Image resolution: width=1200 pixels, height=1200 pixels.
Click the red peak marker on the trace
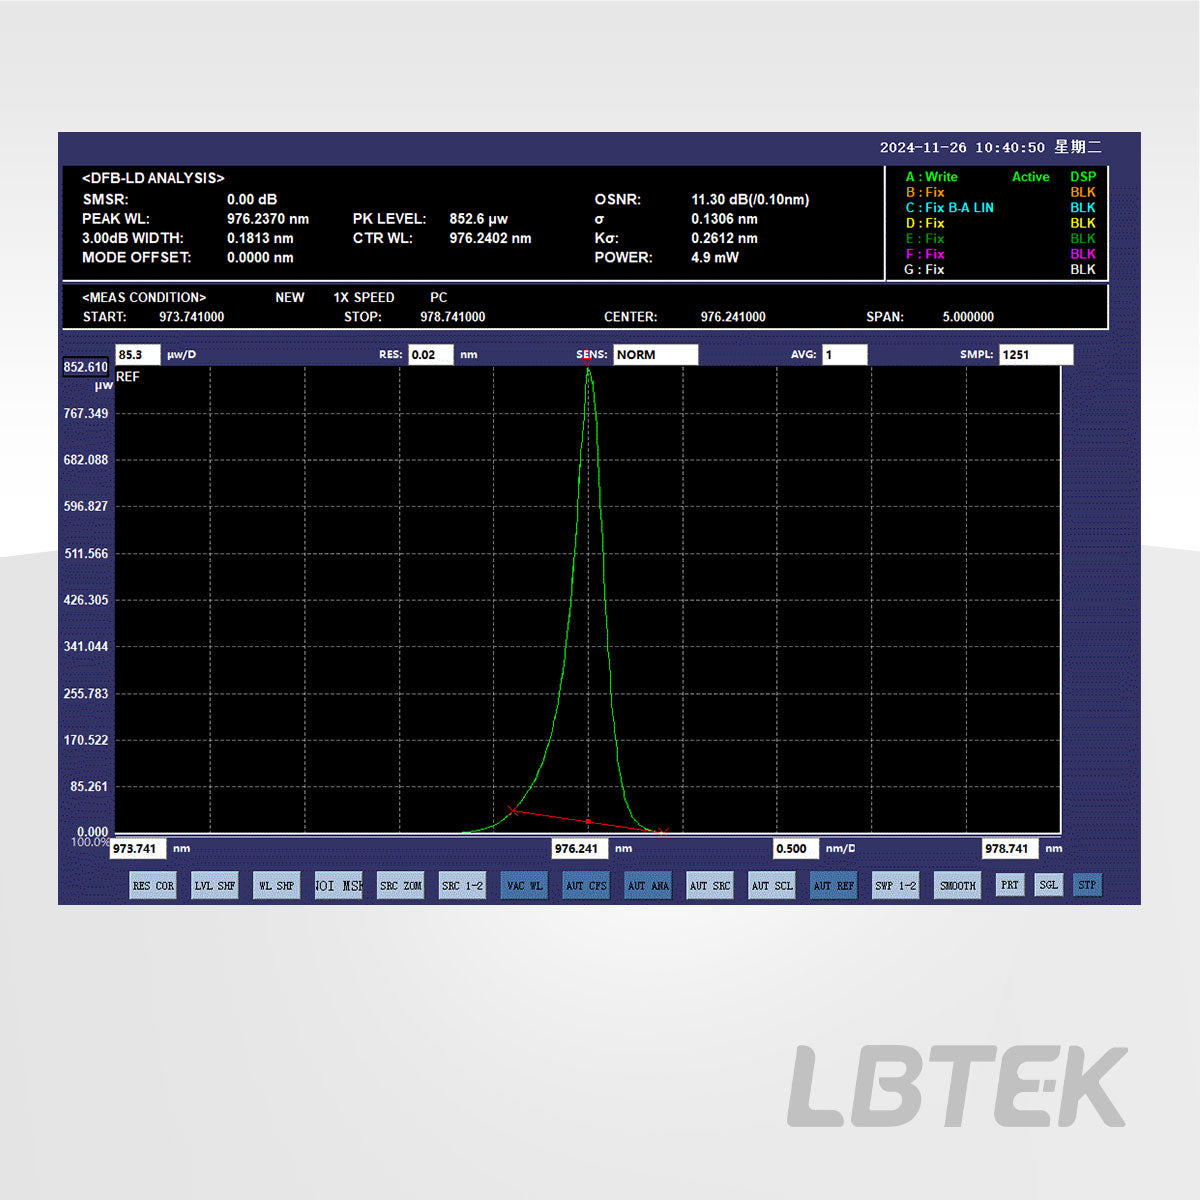587,363
